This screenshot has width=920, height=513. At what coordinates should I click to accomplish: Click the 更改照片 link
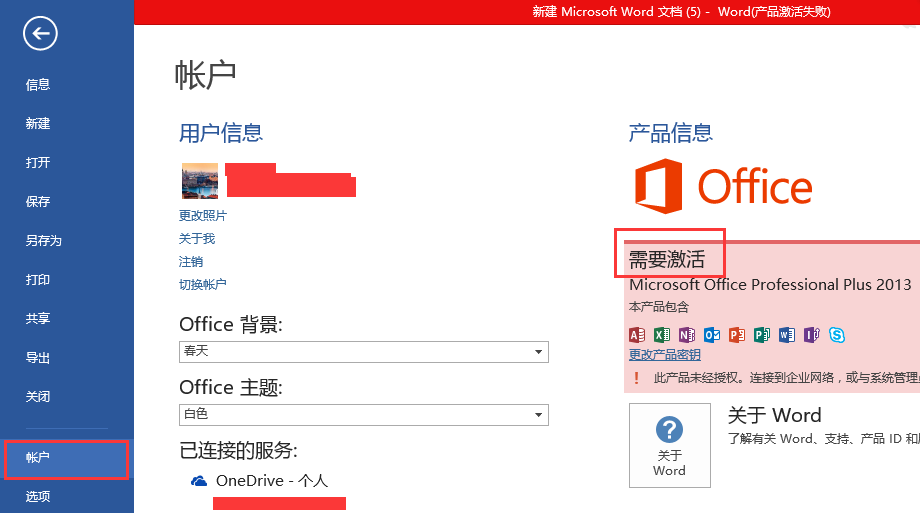coord(203,215)
